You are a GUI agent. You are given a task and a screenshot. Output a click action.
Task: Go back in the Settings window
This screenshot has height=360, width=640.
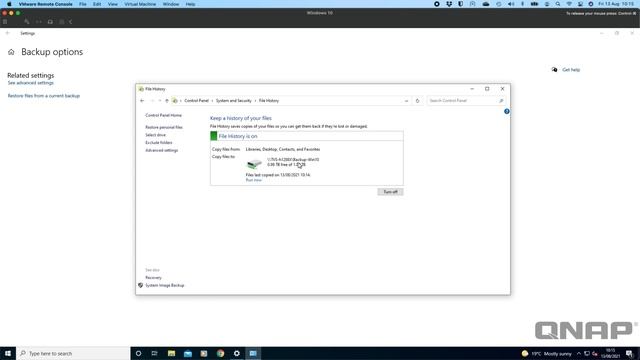(7, 33)
